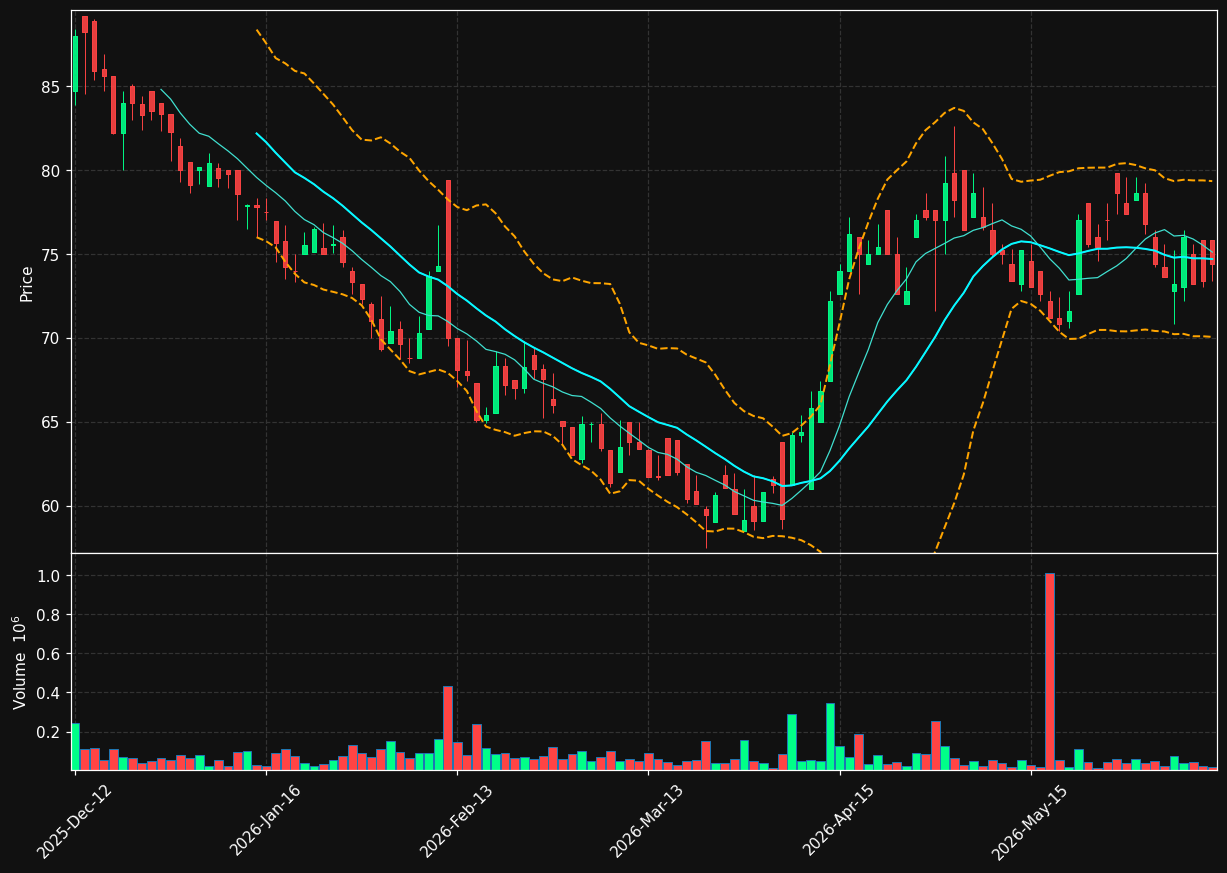Click the Volume axis title
This screenshot has height=873, width=1227.
21,662
